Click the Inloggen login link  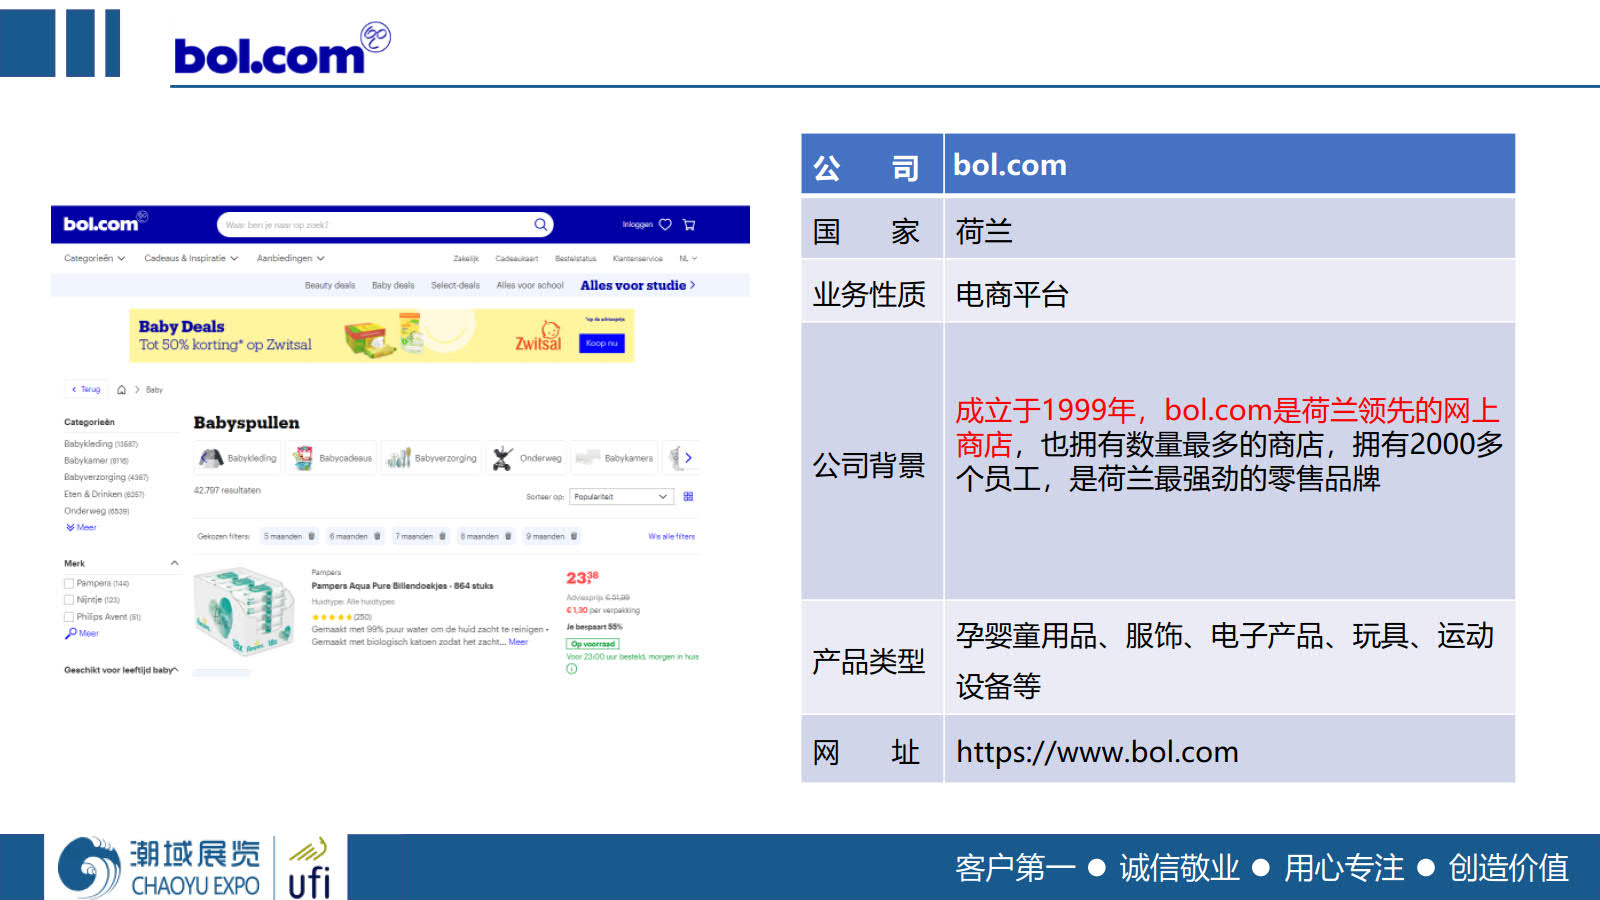[637, 225]
